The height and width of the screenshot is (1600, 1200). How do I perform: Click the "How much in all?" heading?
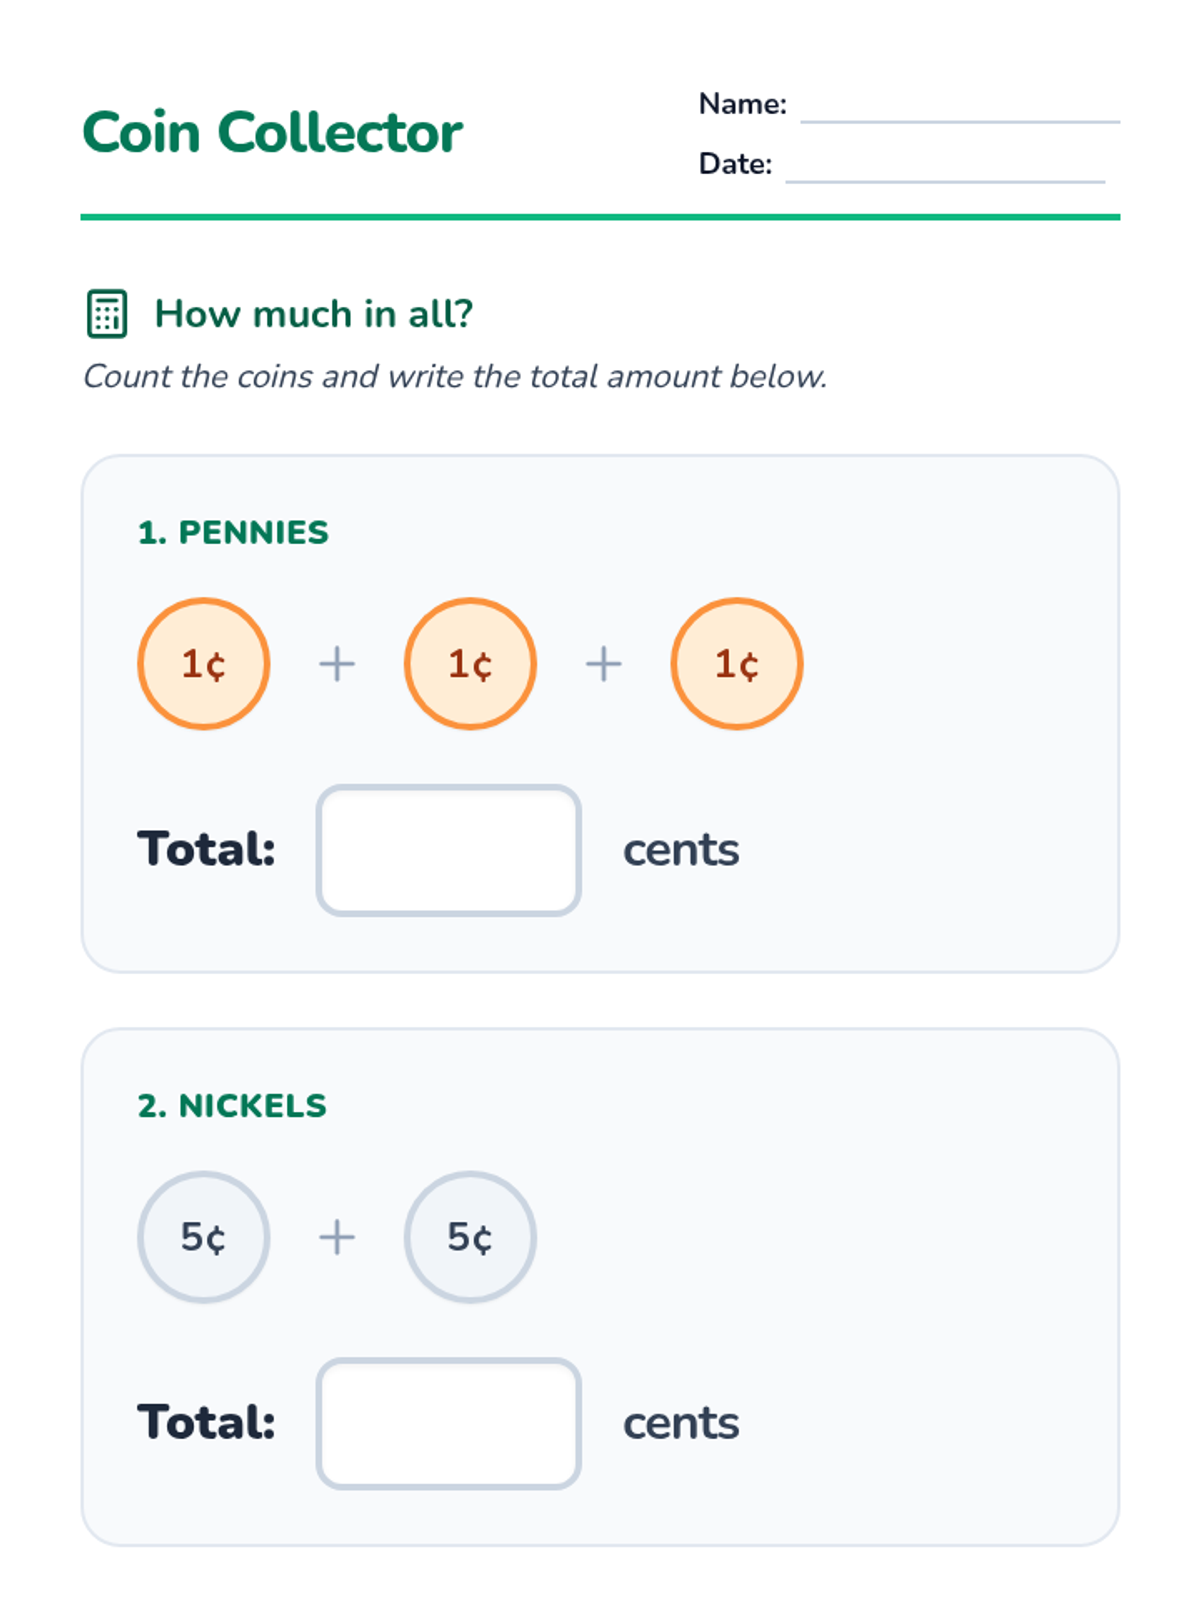pos(313,314)
